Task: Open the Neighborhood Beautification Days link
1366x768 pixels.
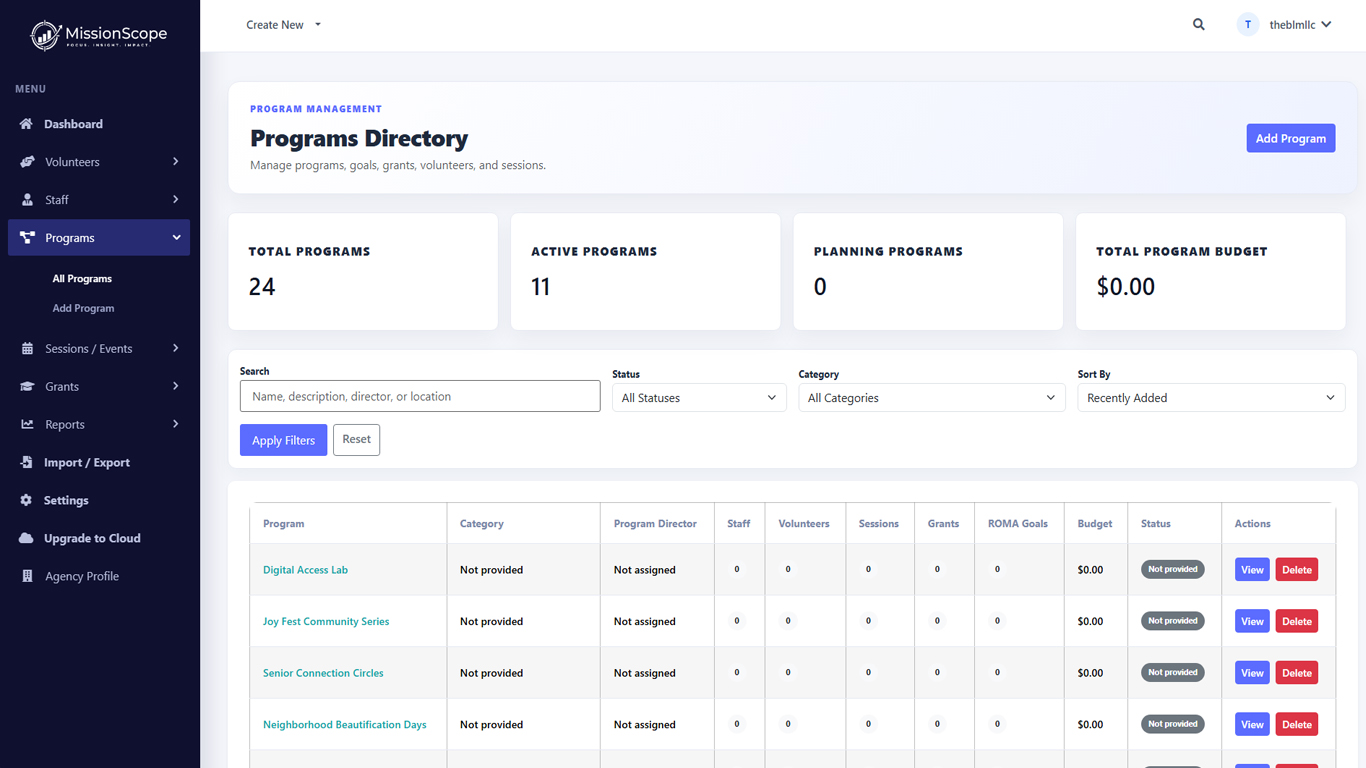Action: (x=344, y=725)
